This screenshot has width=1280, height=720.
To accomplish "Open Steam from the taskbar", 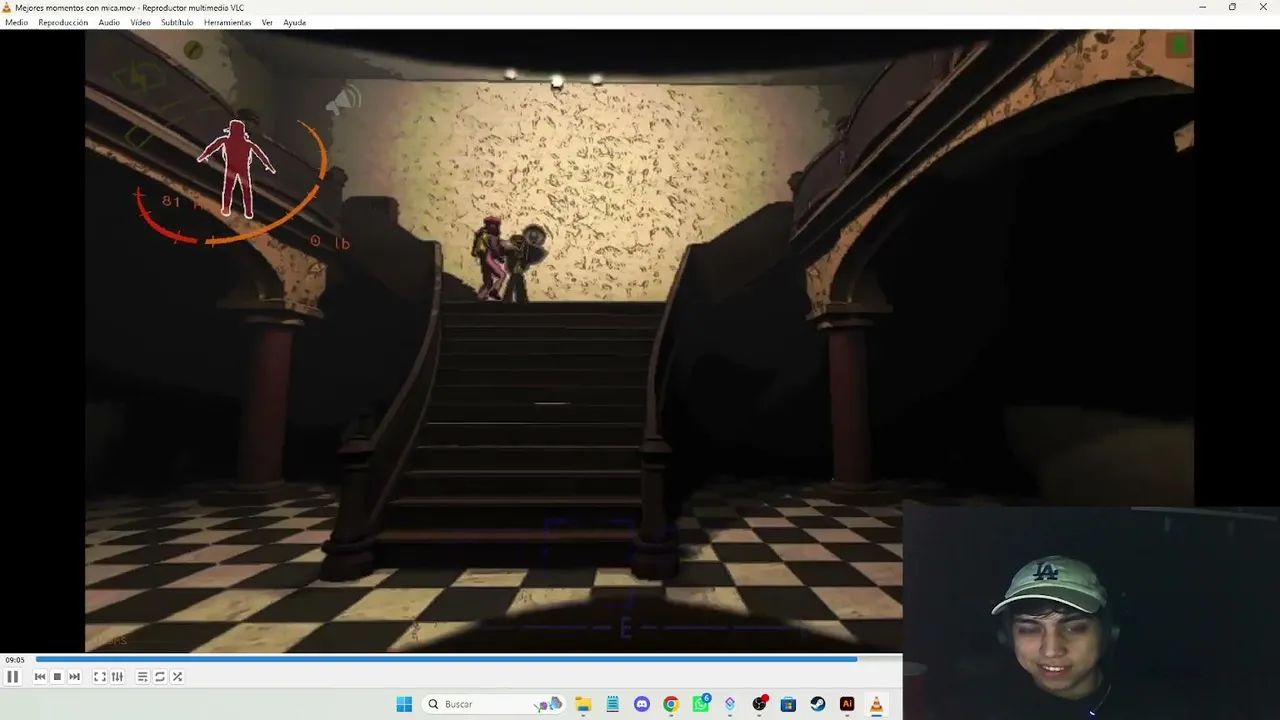I will 818,704.
